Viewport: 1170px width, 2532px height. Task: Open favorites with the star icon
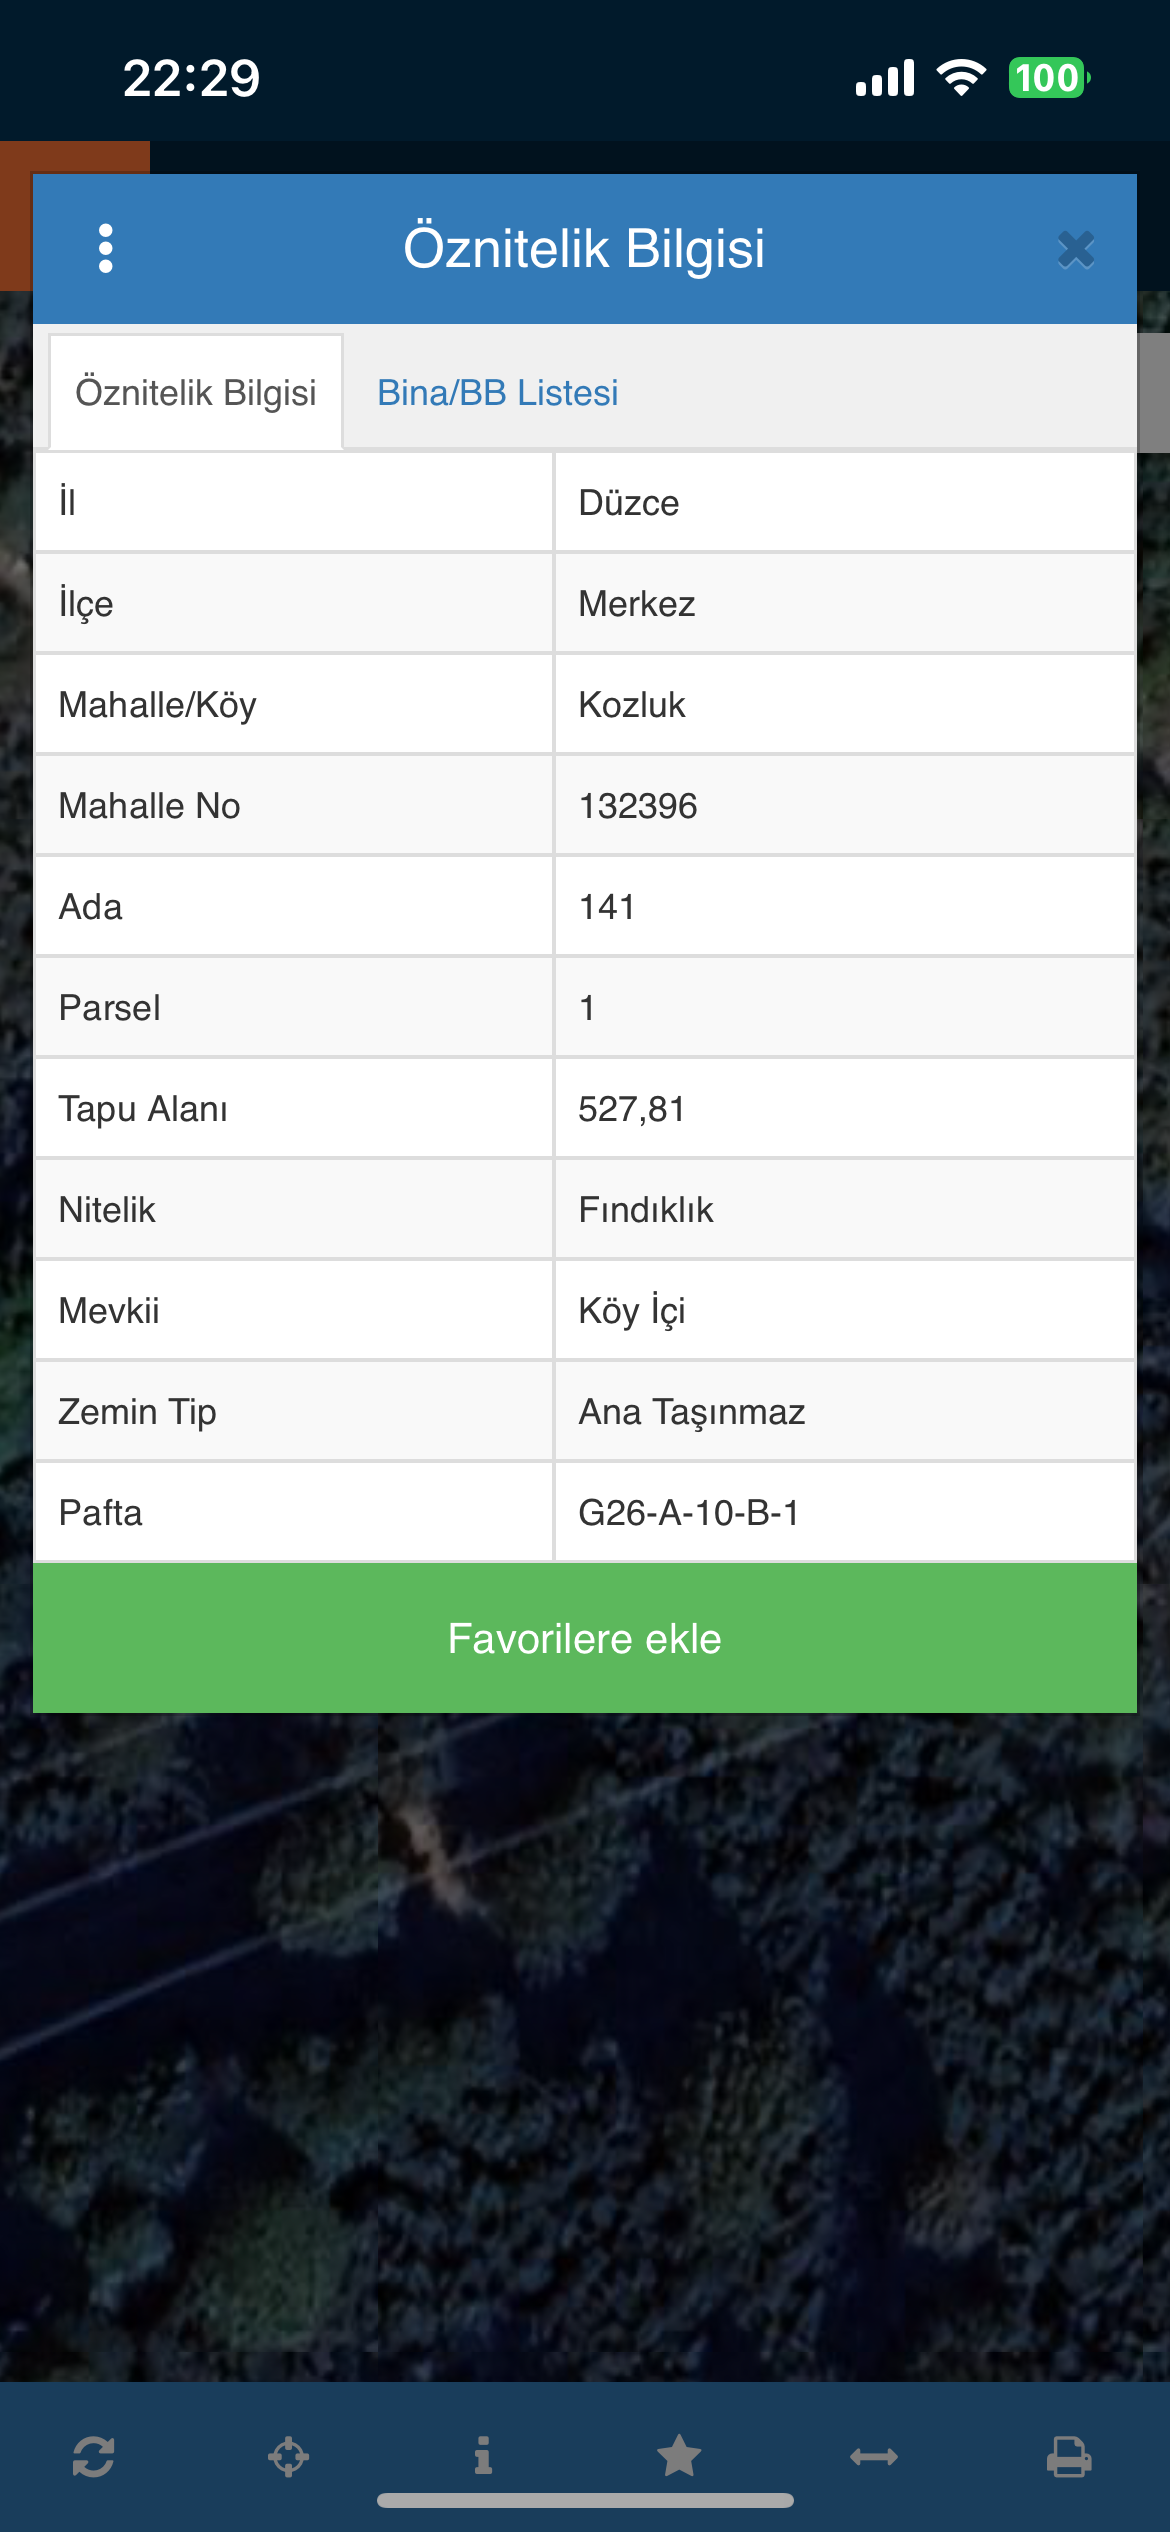(679, 2456)
